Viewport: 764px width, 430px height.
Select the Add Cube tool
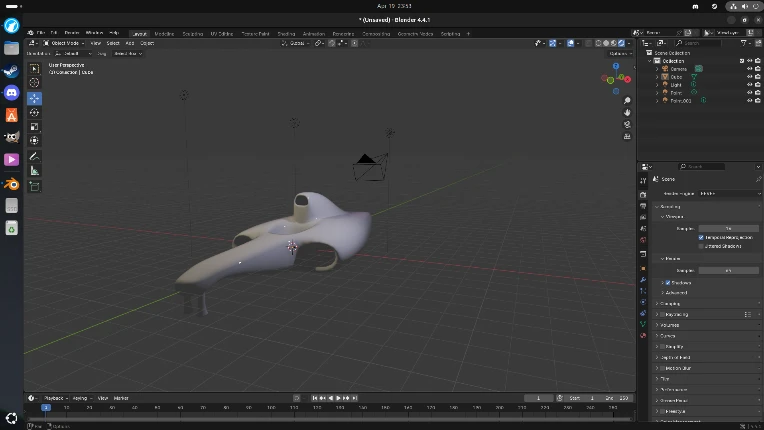coord(34,186)
